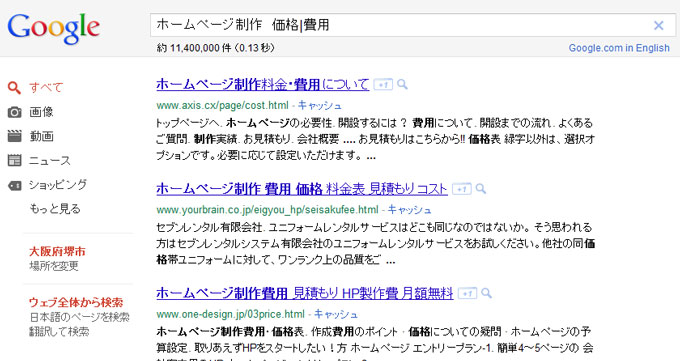Open result ホームページ制作料金・費用について
This screenshot has width=680, height=361.
pyautogui.click(x=263, y=84)
